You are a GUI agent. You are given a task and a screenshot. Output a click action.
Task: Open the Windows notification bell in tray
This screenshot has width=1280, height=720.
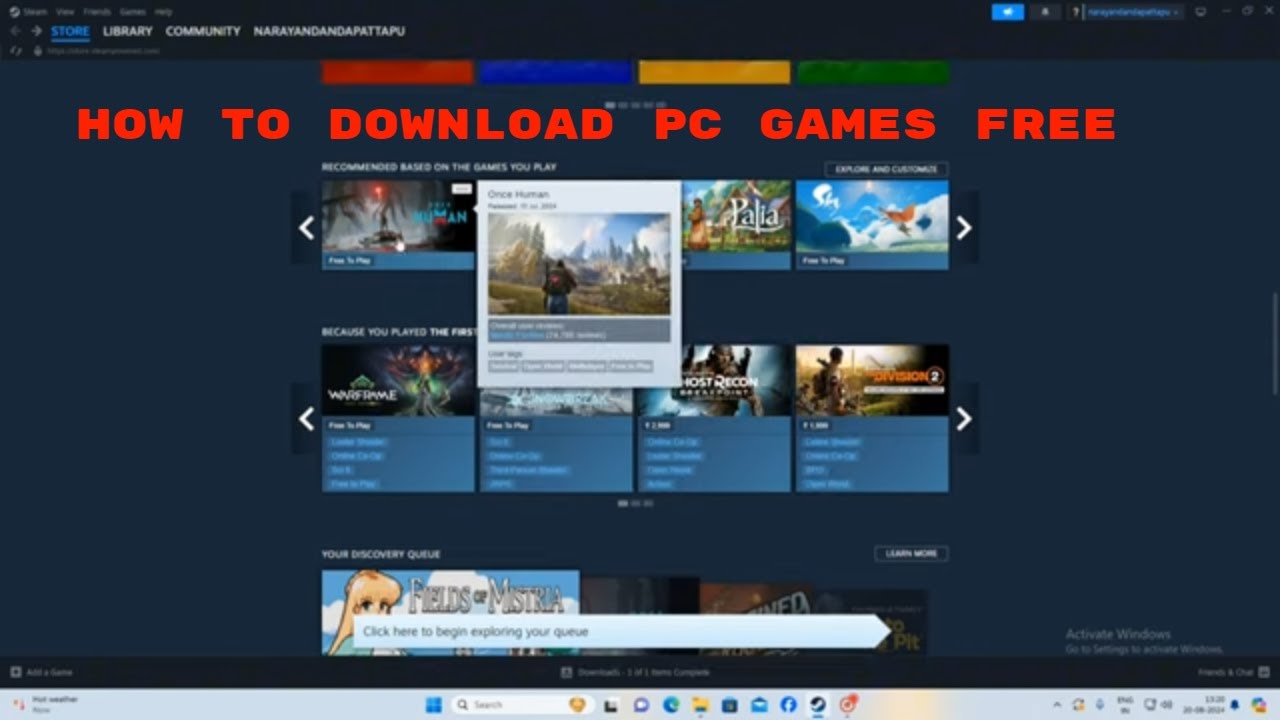tap(1234, 705)
